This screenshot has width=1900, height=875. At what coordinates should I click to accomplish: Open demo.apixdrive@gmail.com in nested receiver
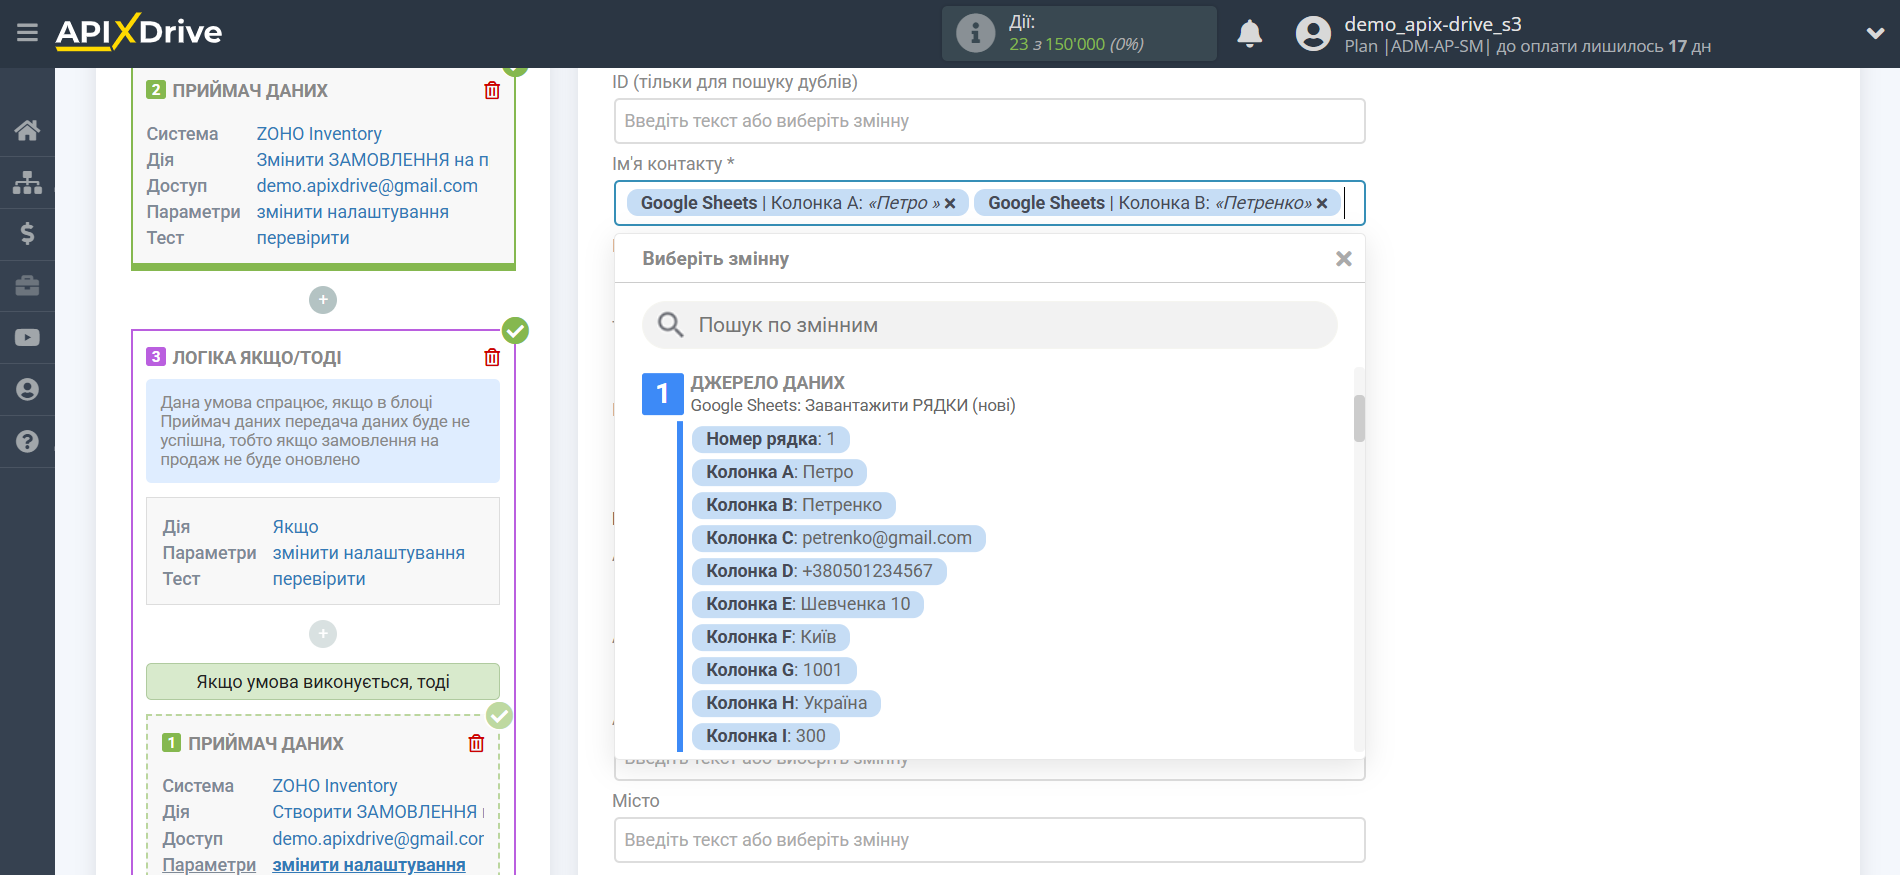pyautogui.click(x=378, y=839)
